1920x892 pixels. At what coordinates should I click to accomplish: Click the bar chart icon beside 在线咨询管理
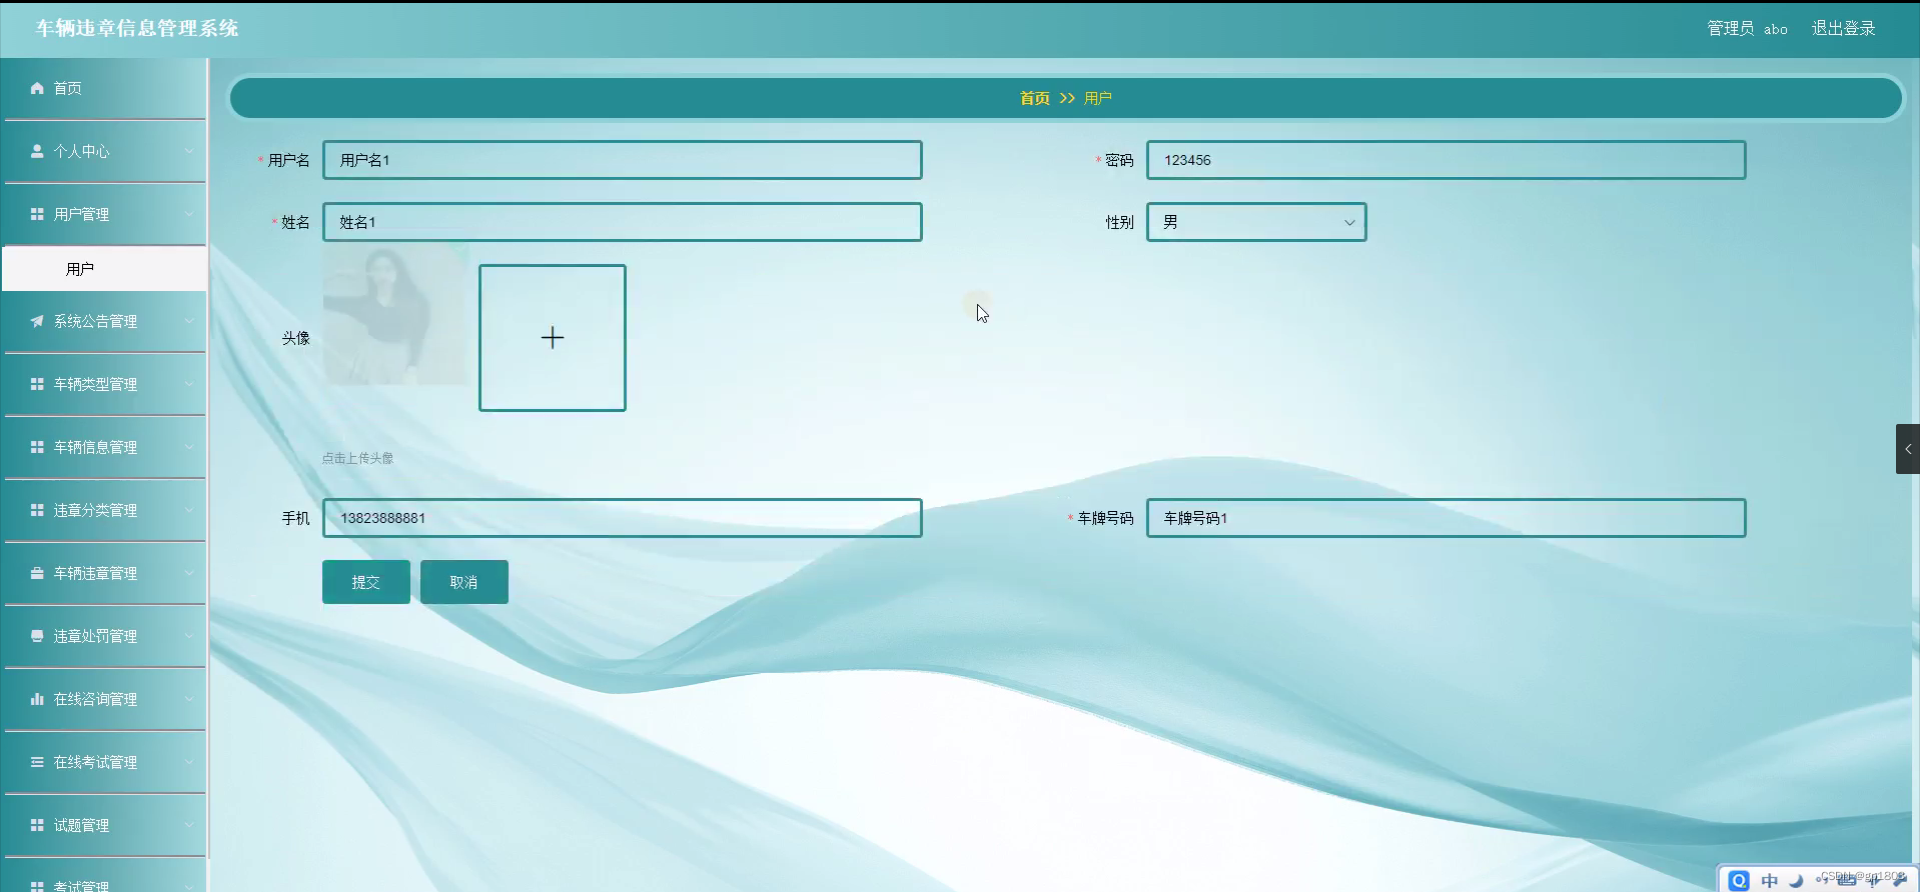[37, 699]
